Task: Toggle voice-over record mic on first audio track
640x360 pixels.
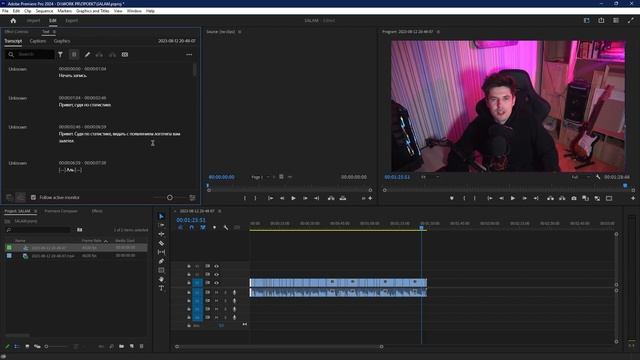Action: coord(234,292)
